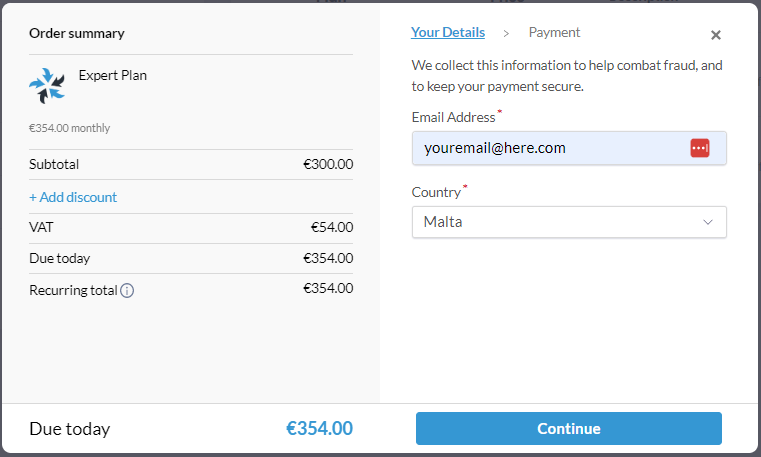Go to the Payment step

click(554, 33)
